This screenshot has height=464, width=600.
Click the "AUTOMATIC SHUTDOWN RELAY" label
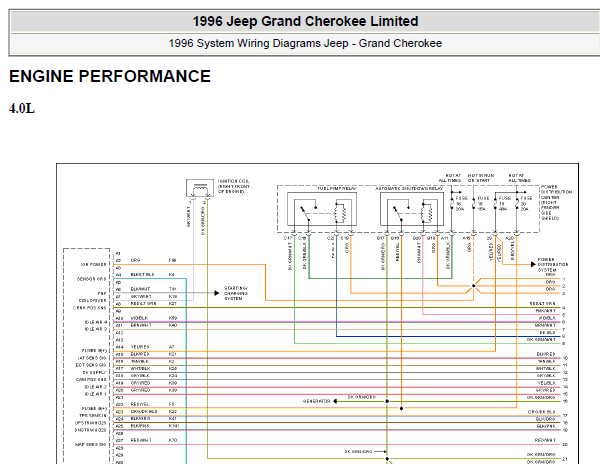click(x=409, y=189)
